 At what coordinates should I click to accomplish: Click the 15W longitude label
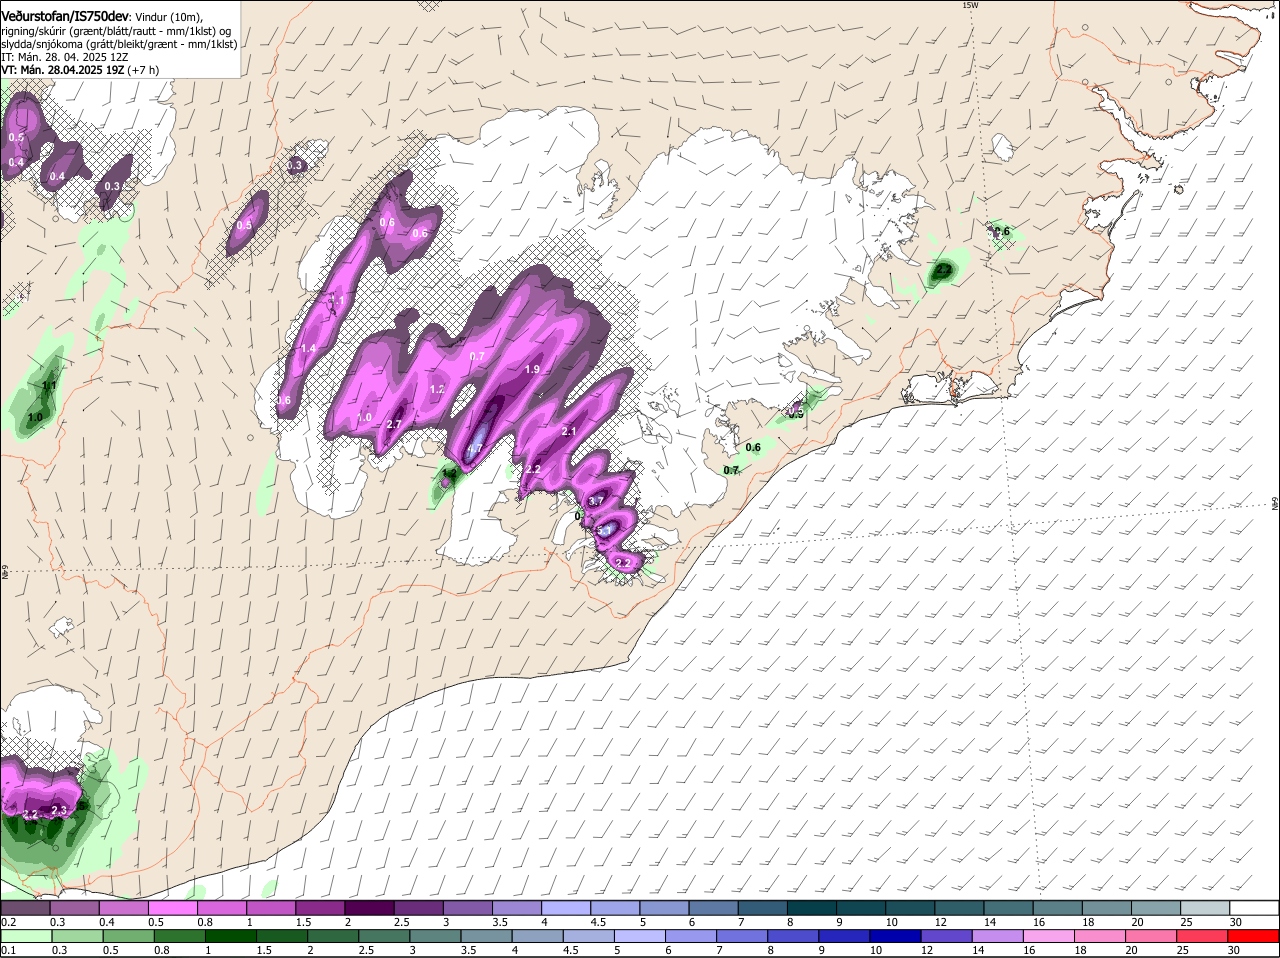coord(969,5)
